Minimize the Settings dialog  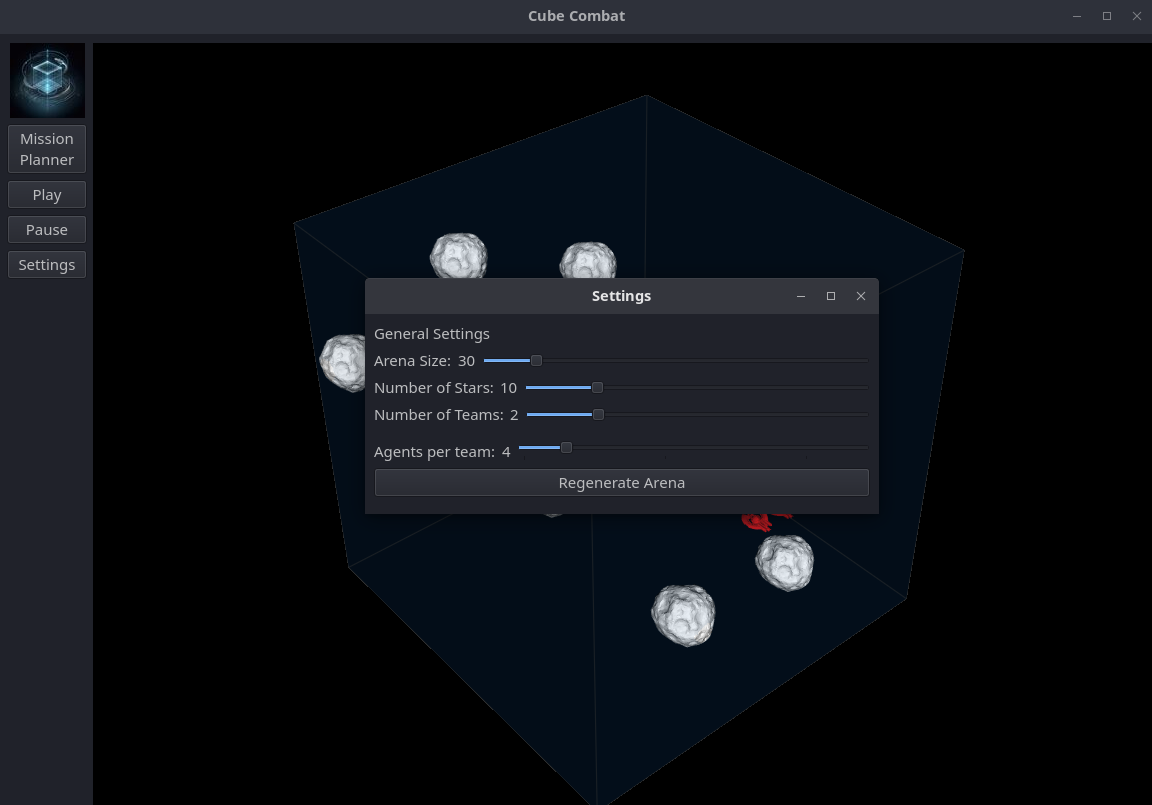(801, 296)
